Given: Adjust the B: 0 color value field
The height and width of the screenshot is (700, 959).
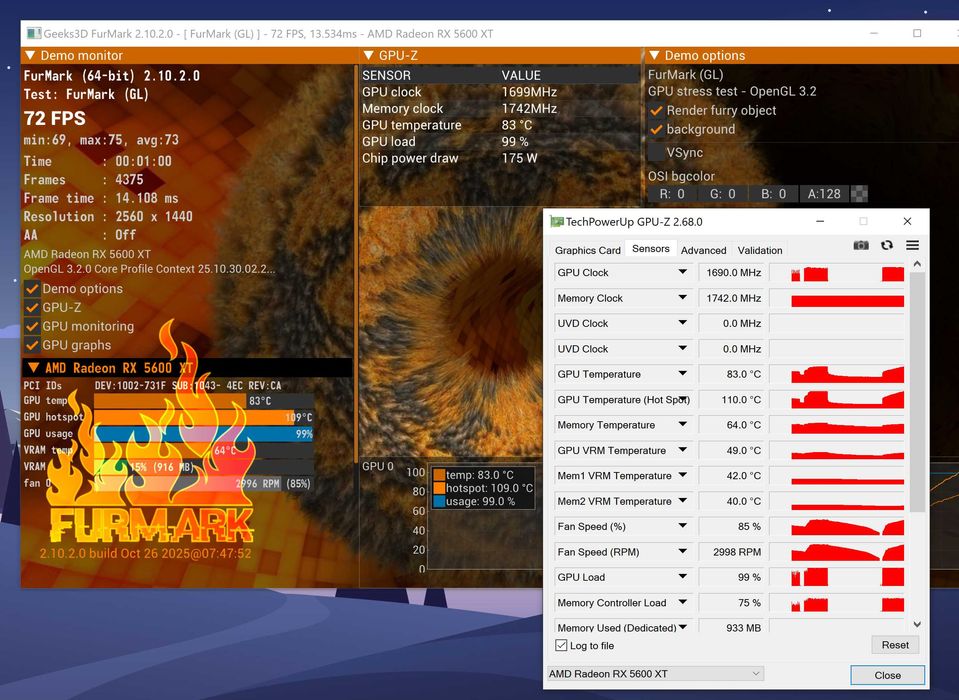Looking at the screenshot, I should pos(774,194).
